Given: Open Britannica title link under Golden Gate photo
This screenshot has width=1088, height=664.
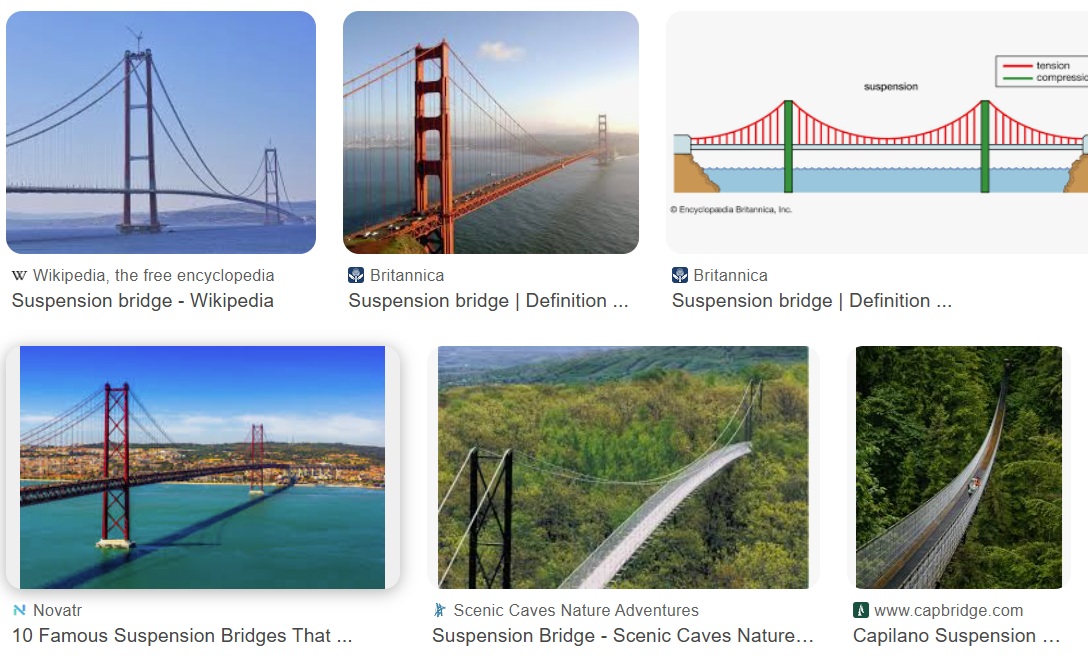Looking at the screenshot, I should click(488, 301).
